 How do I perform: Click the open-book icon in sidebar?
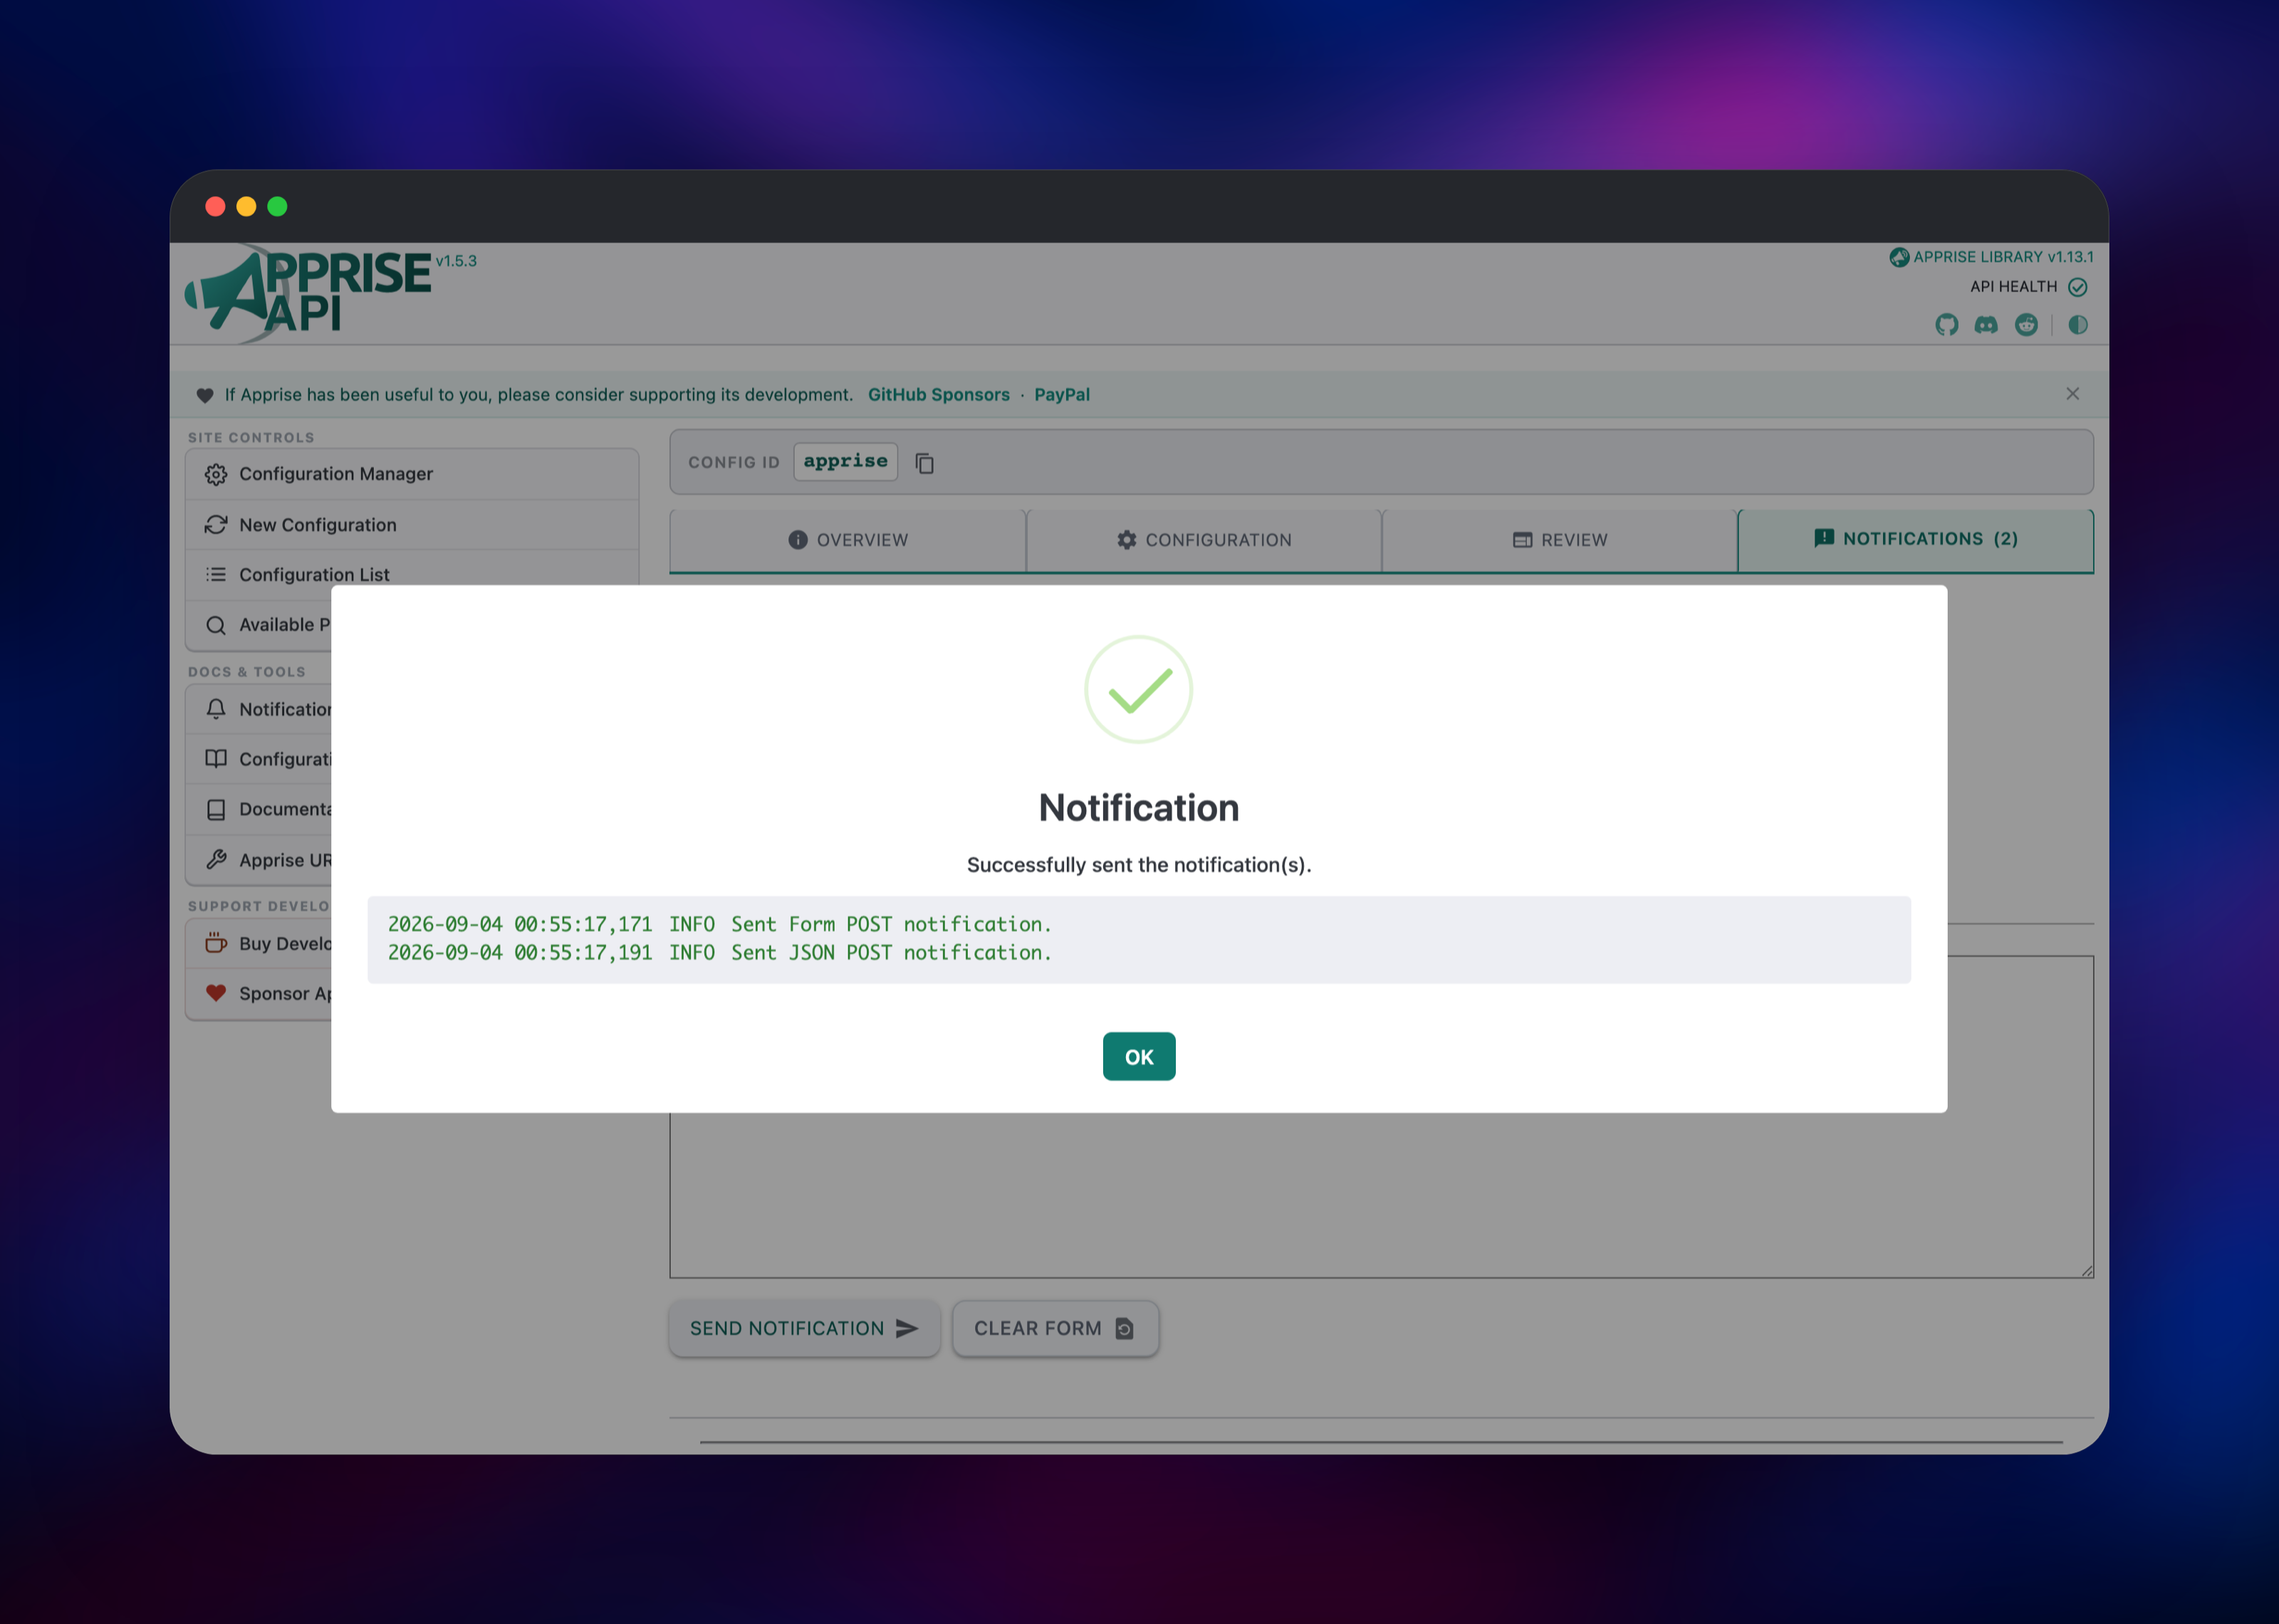point(216,759)
